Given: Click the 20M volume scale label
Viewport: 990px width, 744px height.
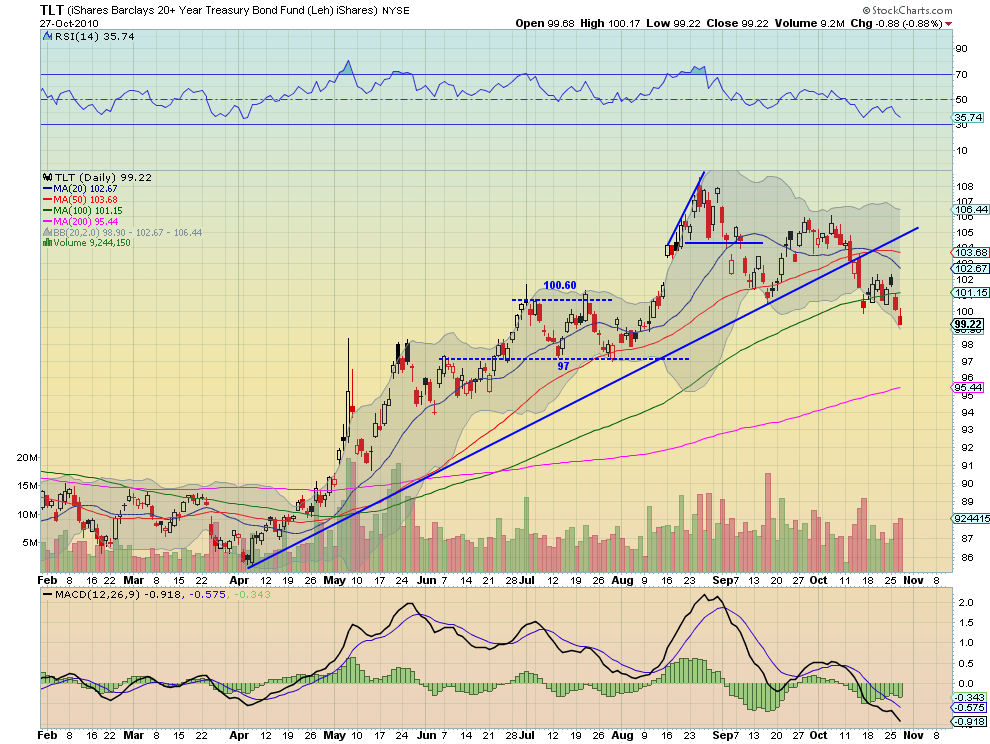Looking at the screenshot, I should pos(27,458).
